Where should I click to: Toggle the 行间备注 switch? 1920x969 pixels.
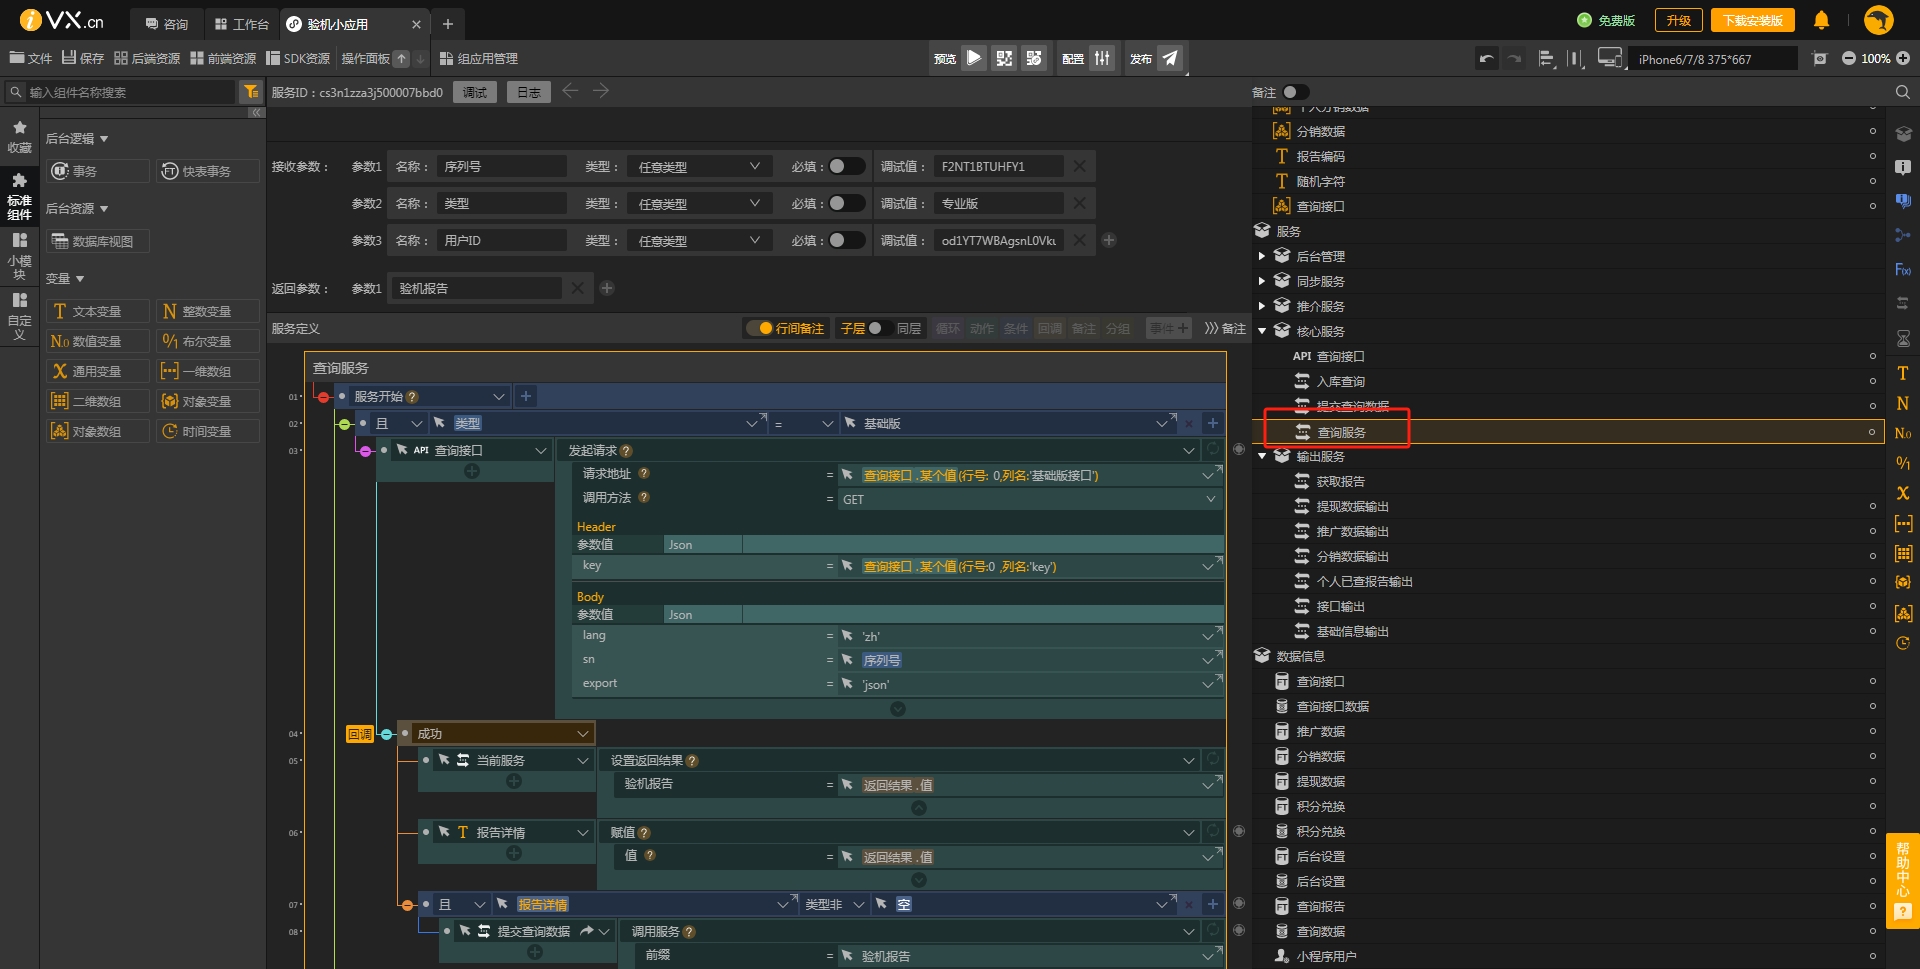[762, 328]
